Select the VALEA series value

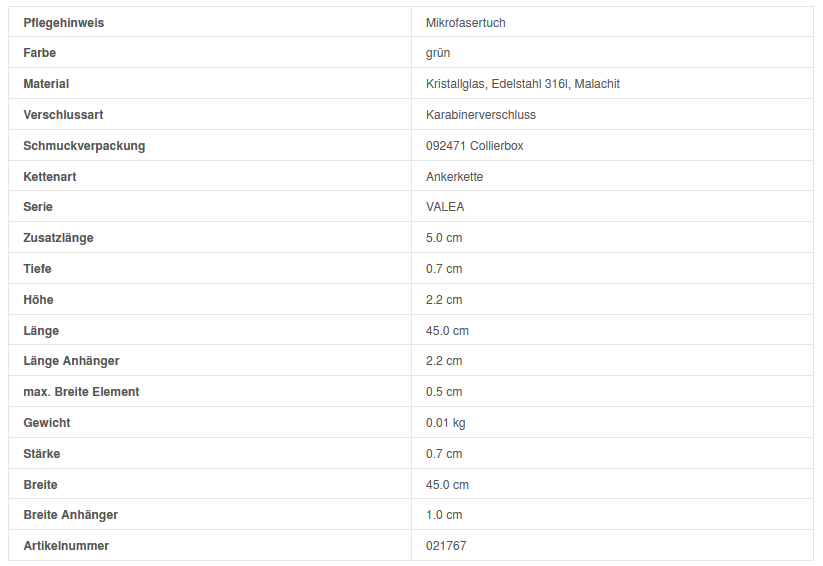445,207
